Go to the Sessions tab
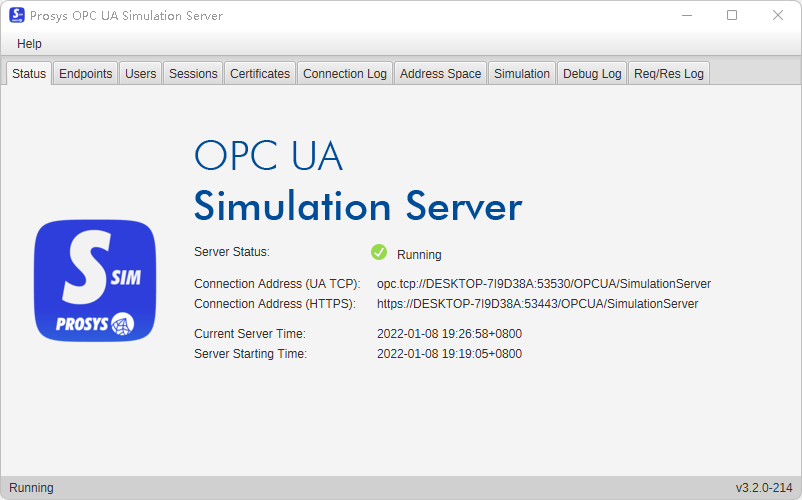The height and width of the screenshot is (500, 802). coord(193,74)
